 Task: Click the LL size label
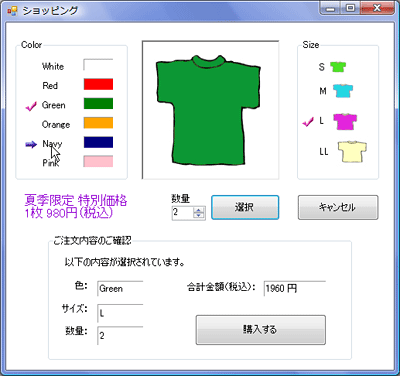click(324, 152)
